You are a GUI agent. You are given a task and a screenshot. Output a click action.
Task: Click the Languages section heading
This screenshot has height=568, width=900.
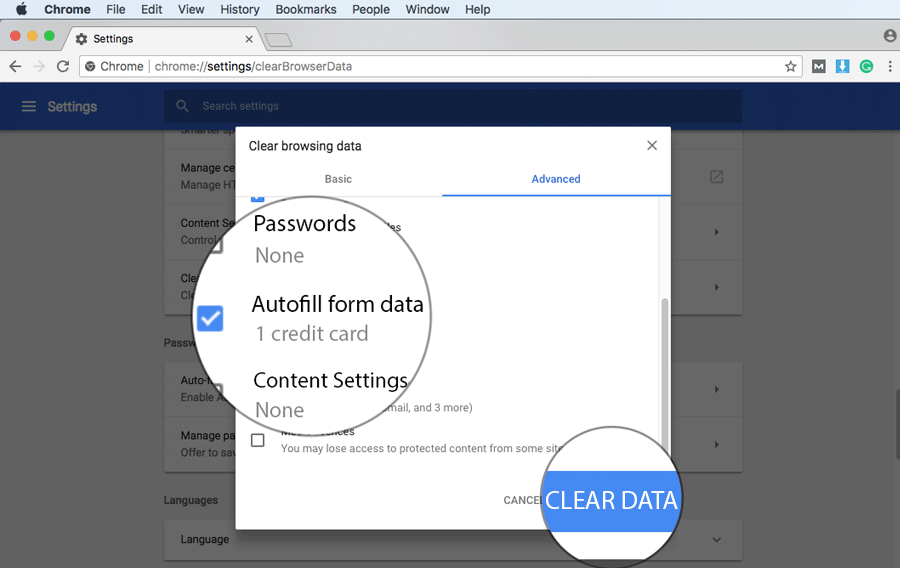[191, 500]
